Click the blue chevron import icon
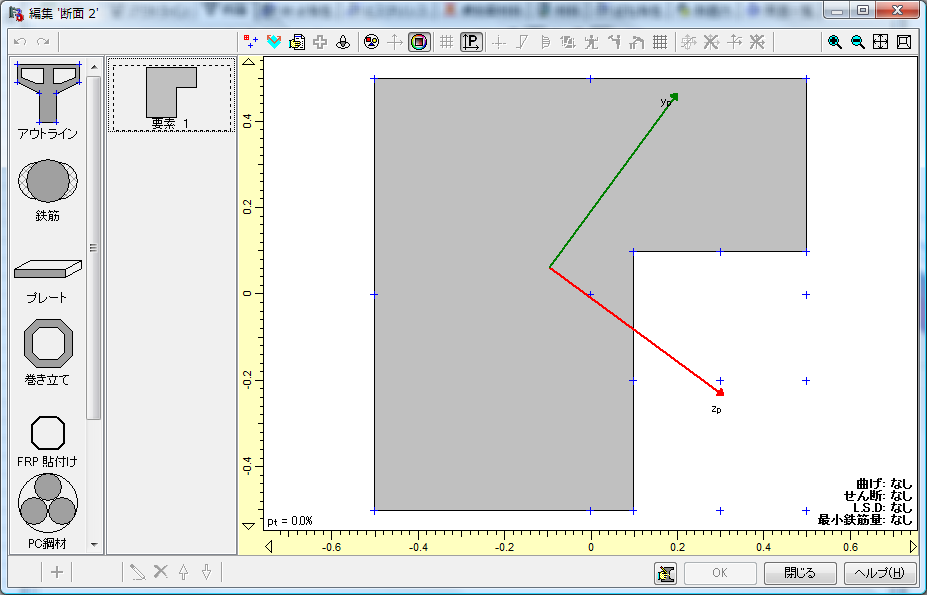927x595 pixels. 274,42
